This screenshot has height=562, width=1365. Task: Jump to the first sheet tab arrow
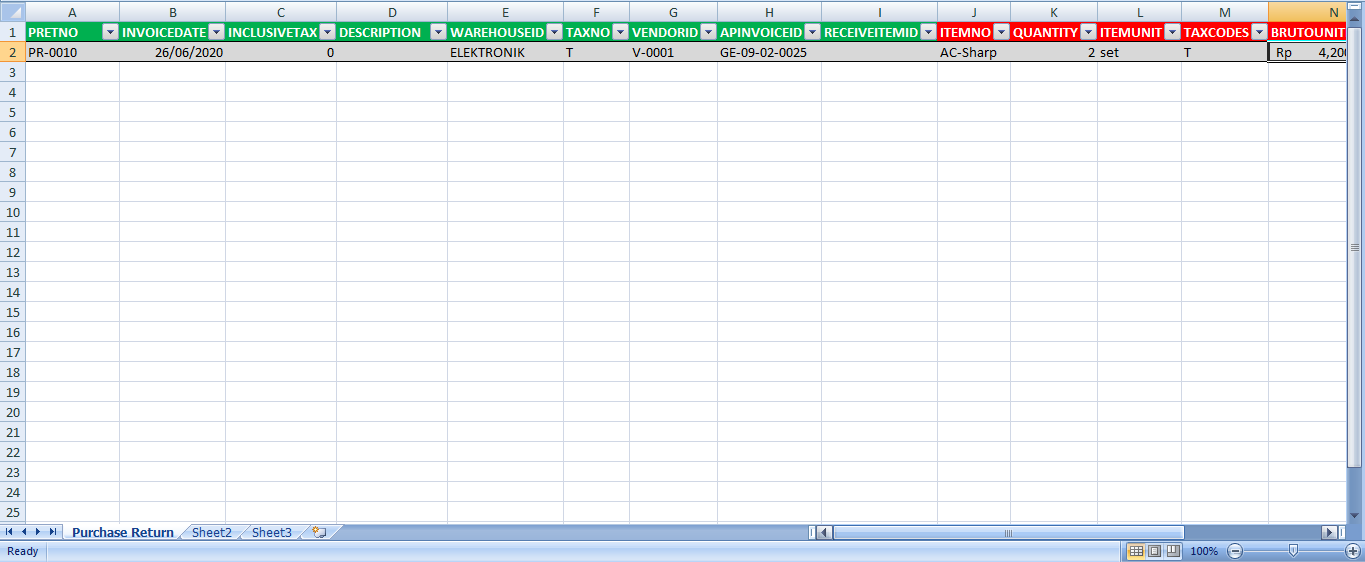pyautogui.click(x=9, y=532)
